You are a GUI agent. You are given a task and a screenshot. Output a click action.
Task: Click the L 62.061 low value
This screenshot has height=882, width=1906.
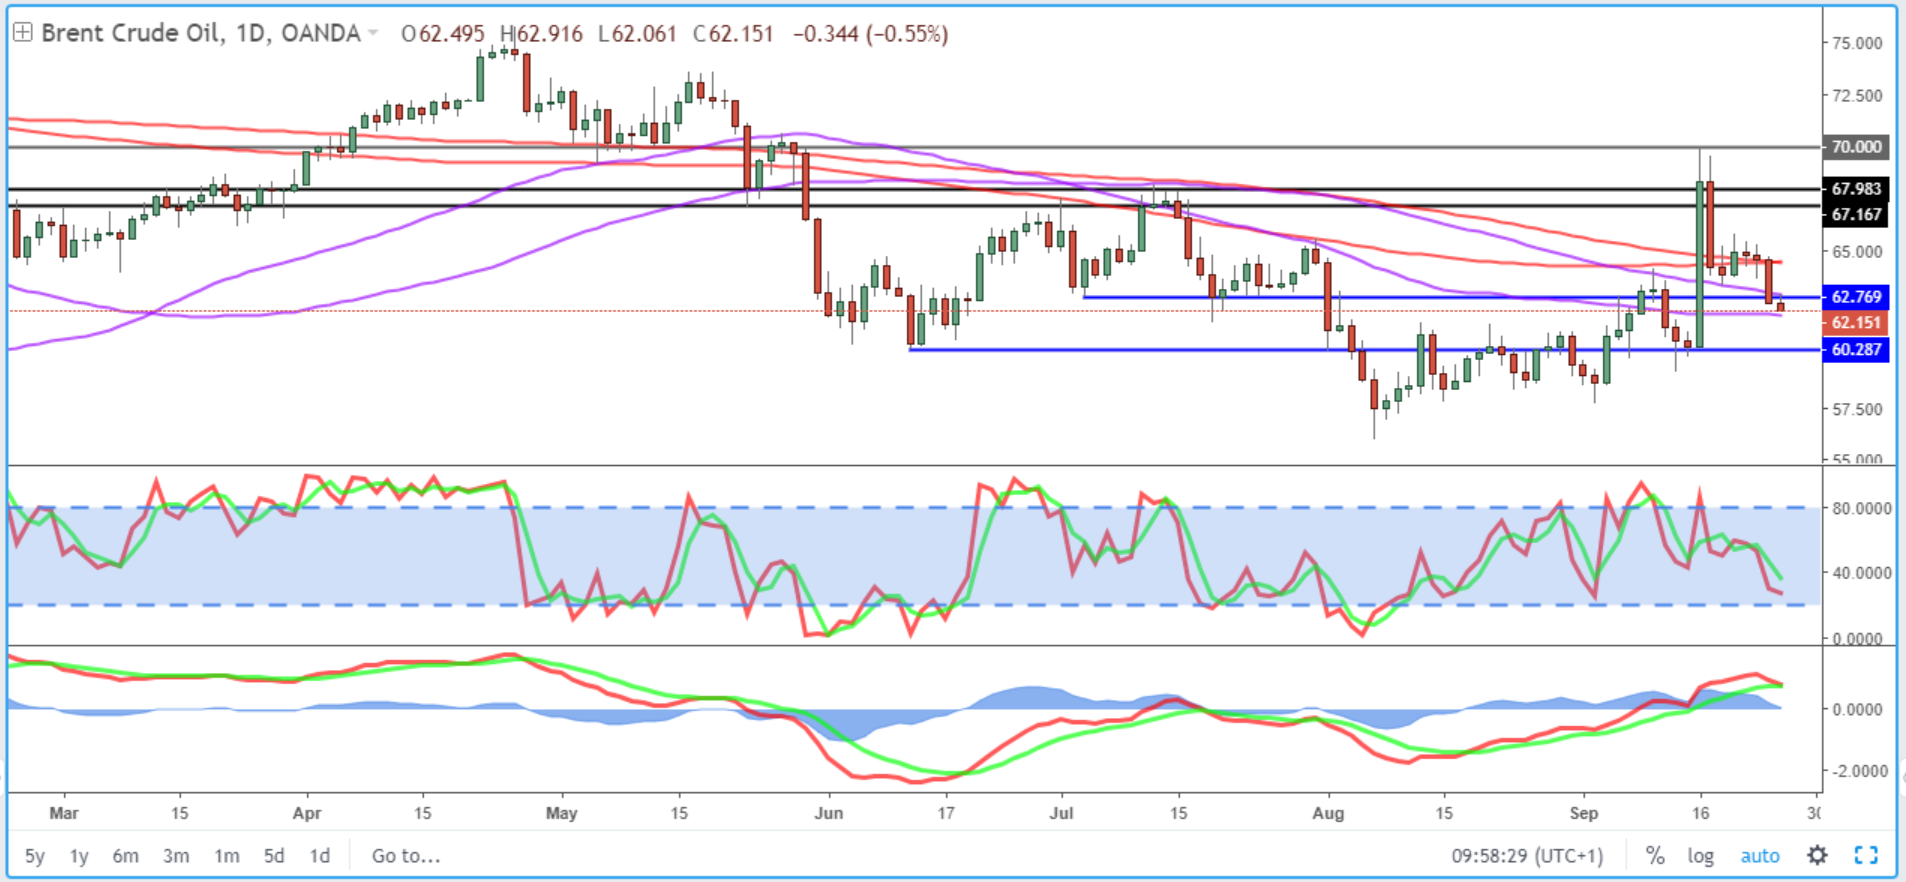click(x=637, y=34)
